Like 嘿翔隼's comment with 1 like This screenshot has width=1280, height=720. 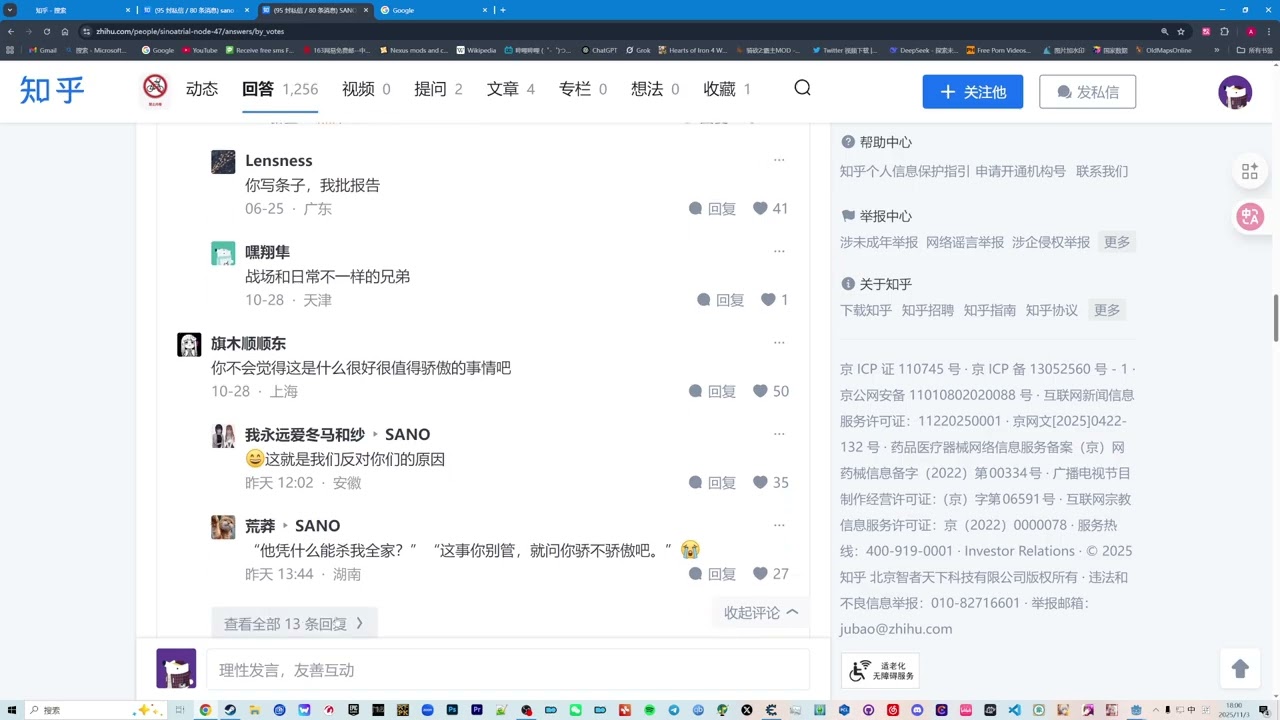(x=774, y=300)
